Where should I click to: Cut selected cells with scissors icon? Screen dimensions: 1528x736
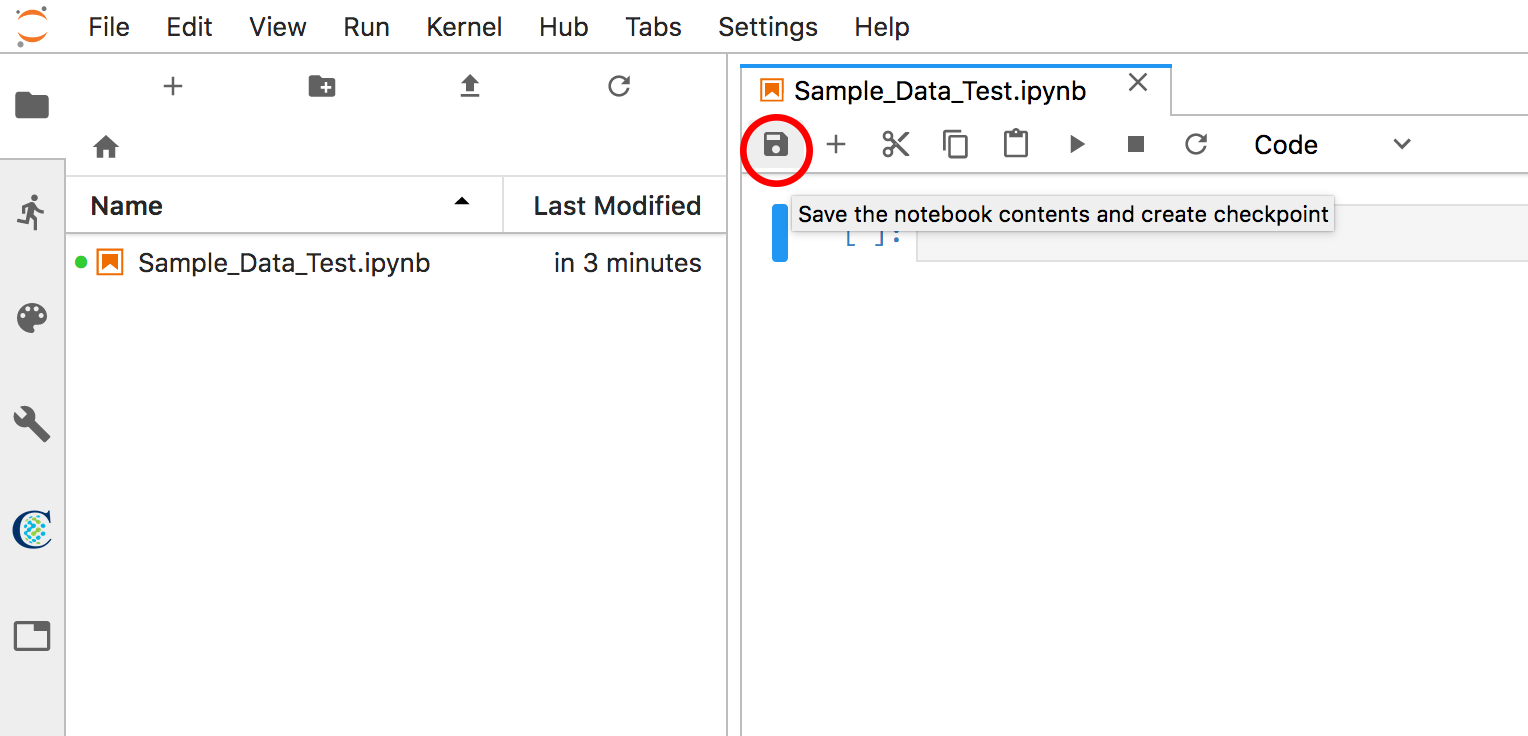tap(896, 145)
